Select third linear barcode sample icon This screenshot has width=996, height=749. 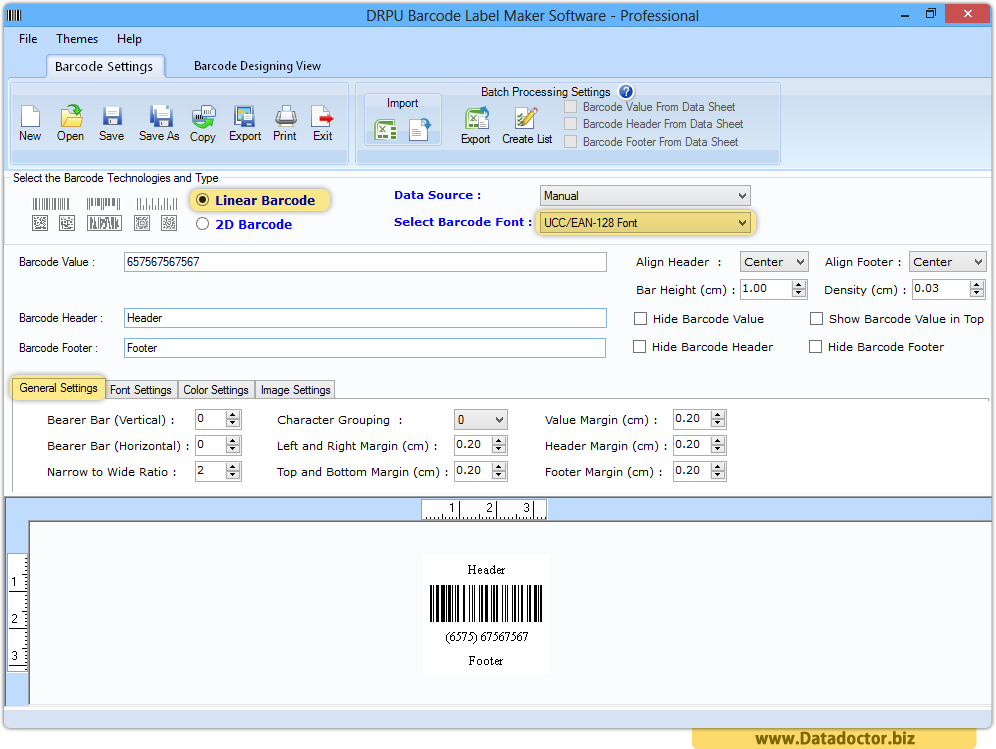(156, 204)
